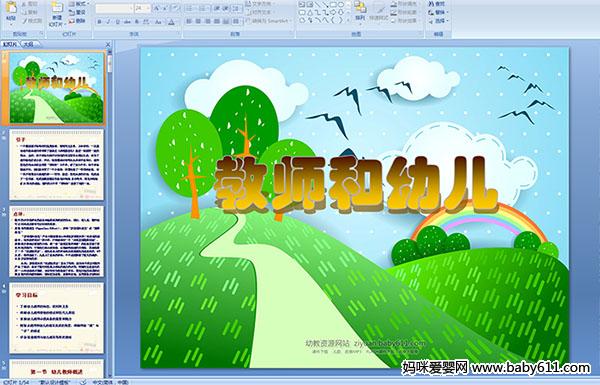This screenshot has height=385, width=600.
Task: Switch to the Outline tab in slide pane
Action: click(x=29, y=44)
